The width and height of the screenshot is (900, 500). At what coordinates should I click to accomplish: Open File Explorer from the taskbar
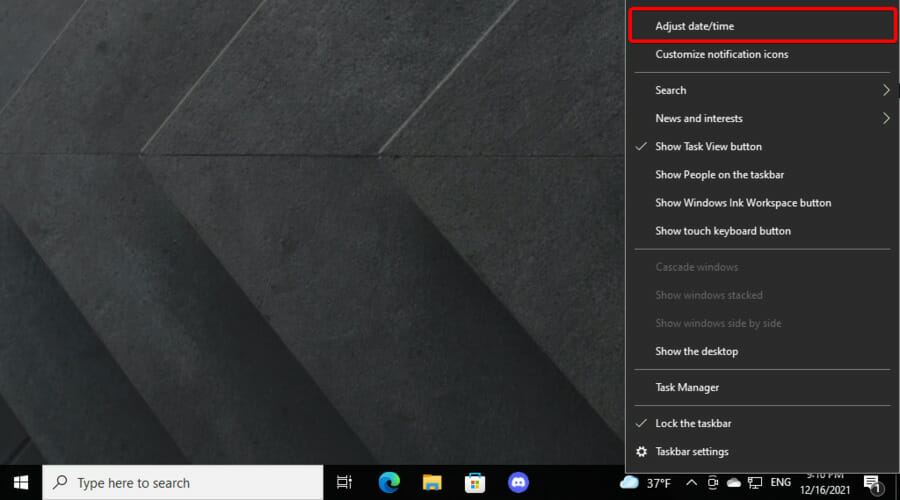tap(432, 483)
